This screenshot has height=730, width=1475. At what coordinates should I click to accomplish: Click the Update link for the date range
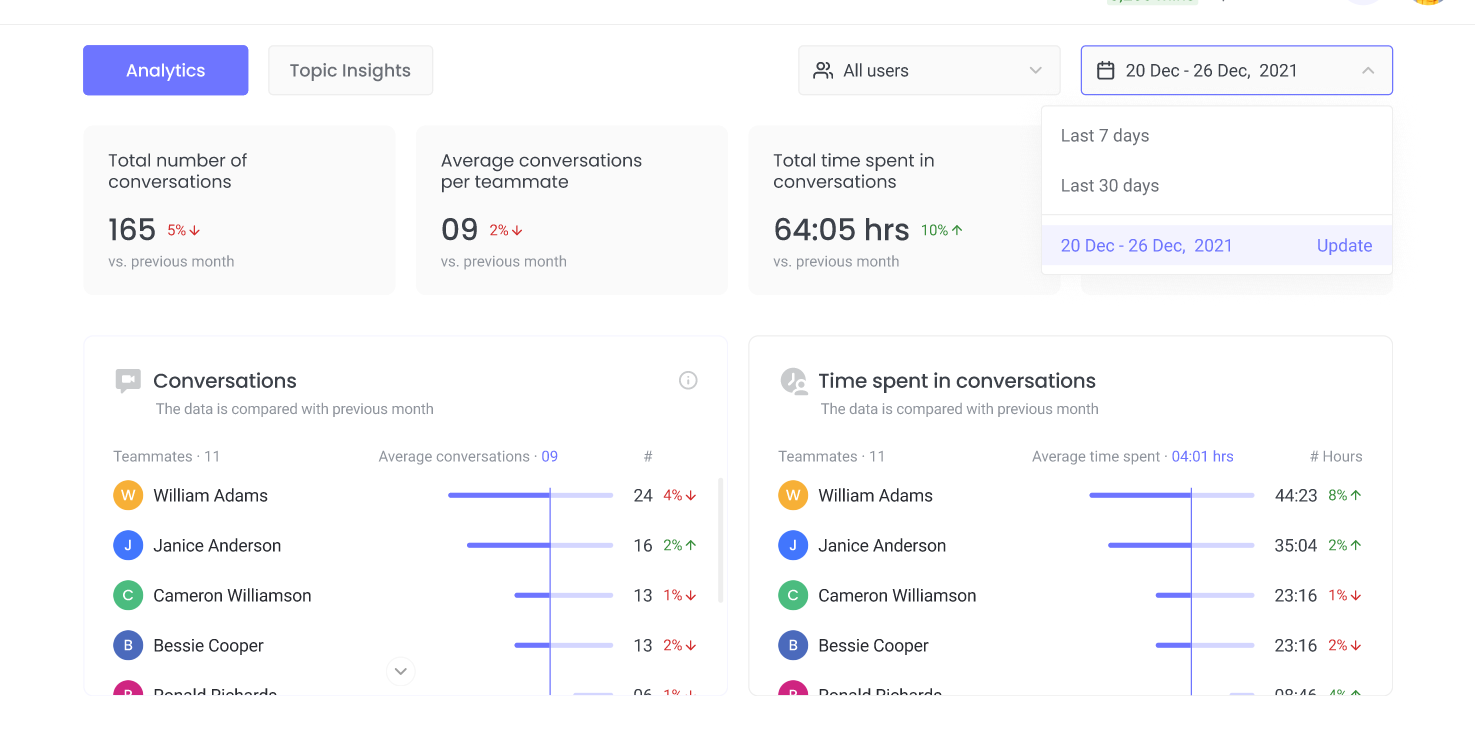1343,245
